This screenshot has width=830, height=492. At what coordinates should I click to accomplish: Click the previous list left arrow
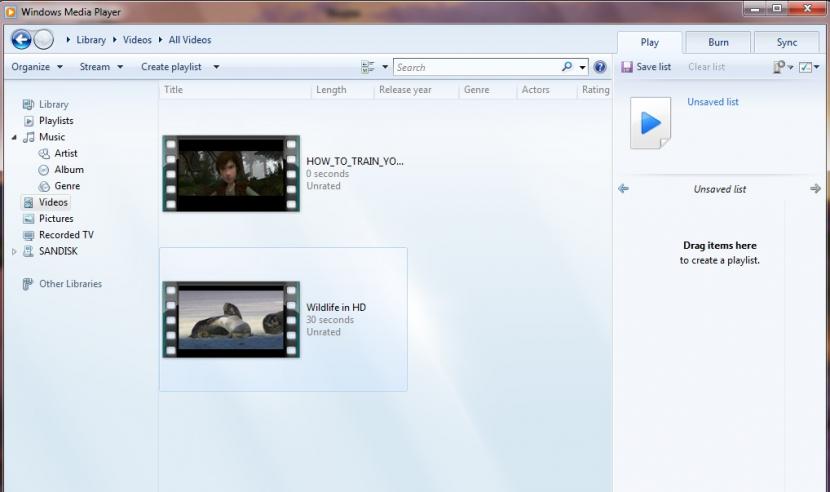pos(624,189)
